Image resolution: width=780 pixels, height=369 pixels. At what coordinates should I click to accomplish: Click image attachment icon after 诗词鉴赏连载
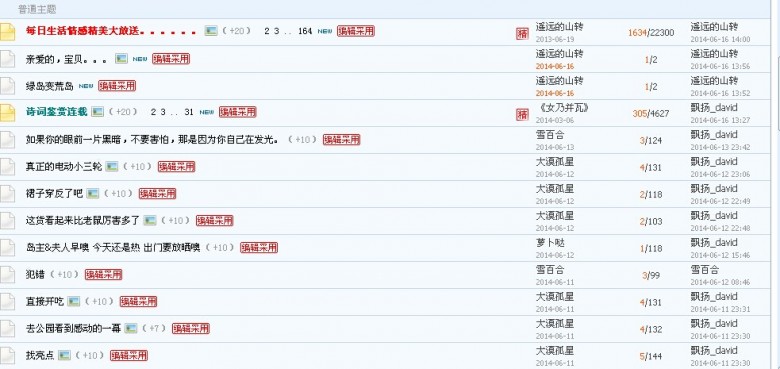click(x=98, y=112)
